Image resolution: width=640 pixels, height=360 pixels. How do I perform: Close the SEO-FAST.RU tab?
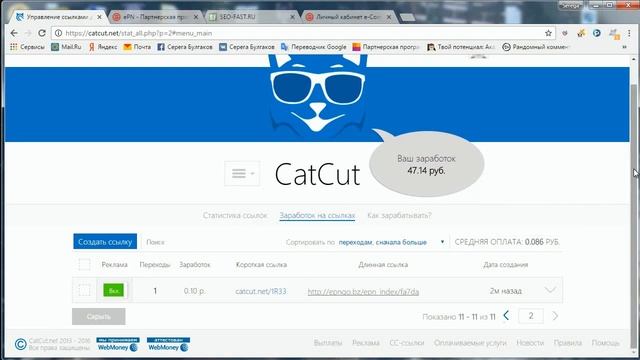(x=292, y=17)
